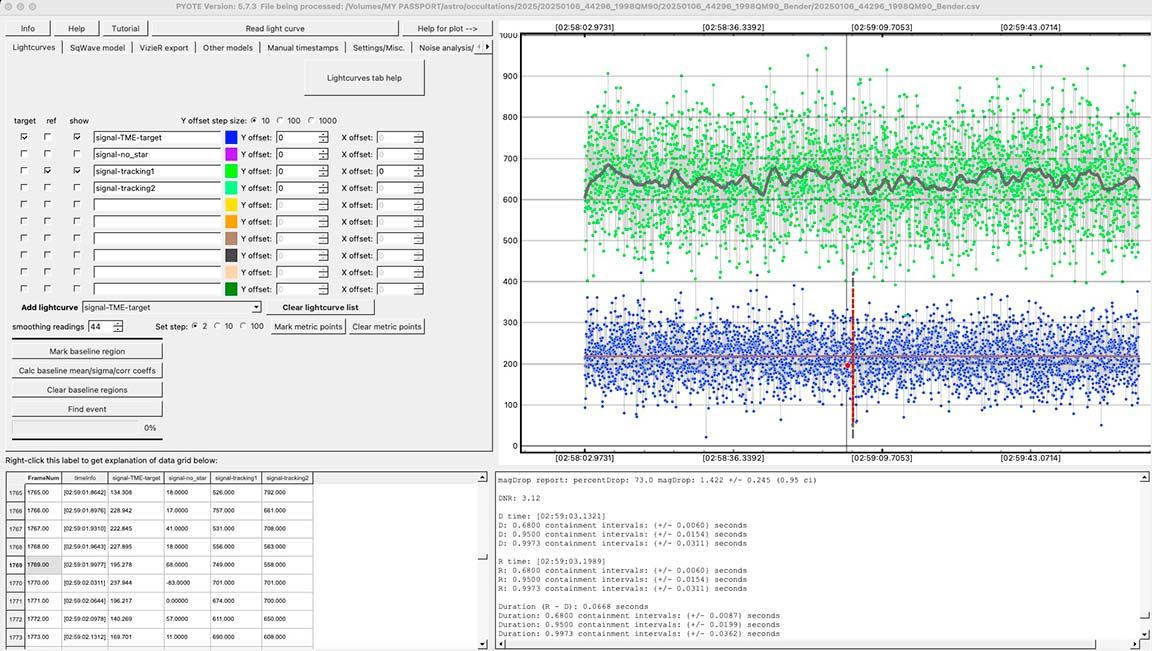
Task: Click the smoothing readings stepper arrows
Action: point(118,326)
